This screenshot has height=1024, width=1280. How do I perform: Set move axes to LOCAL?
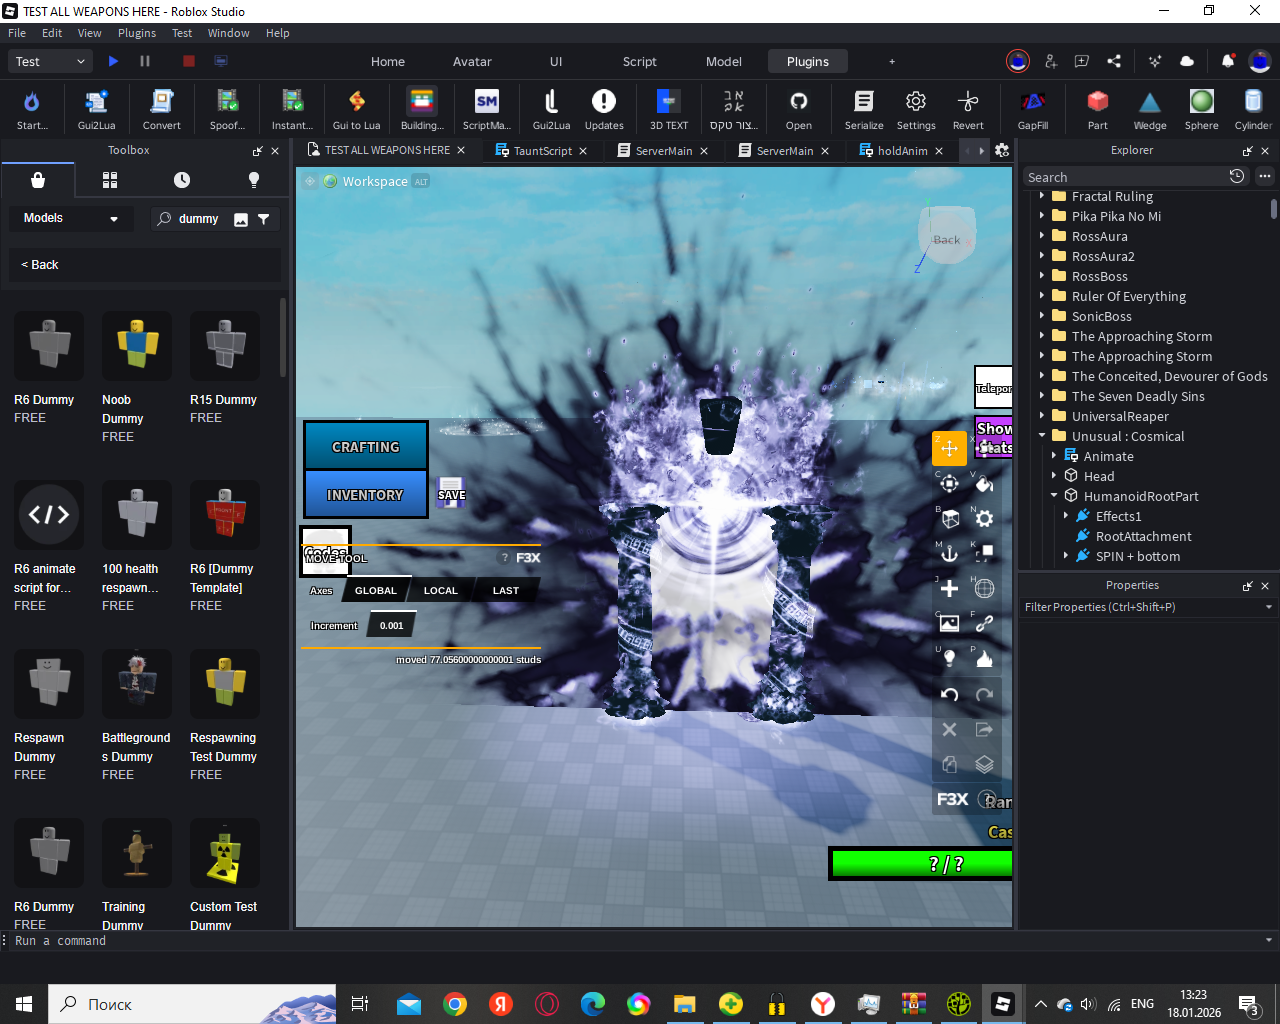pos(441,590)
